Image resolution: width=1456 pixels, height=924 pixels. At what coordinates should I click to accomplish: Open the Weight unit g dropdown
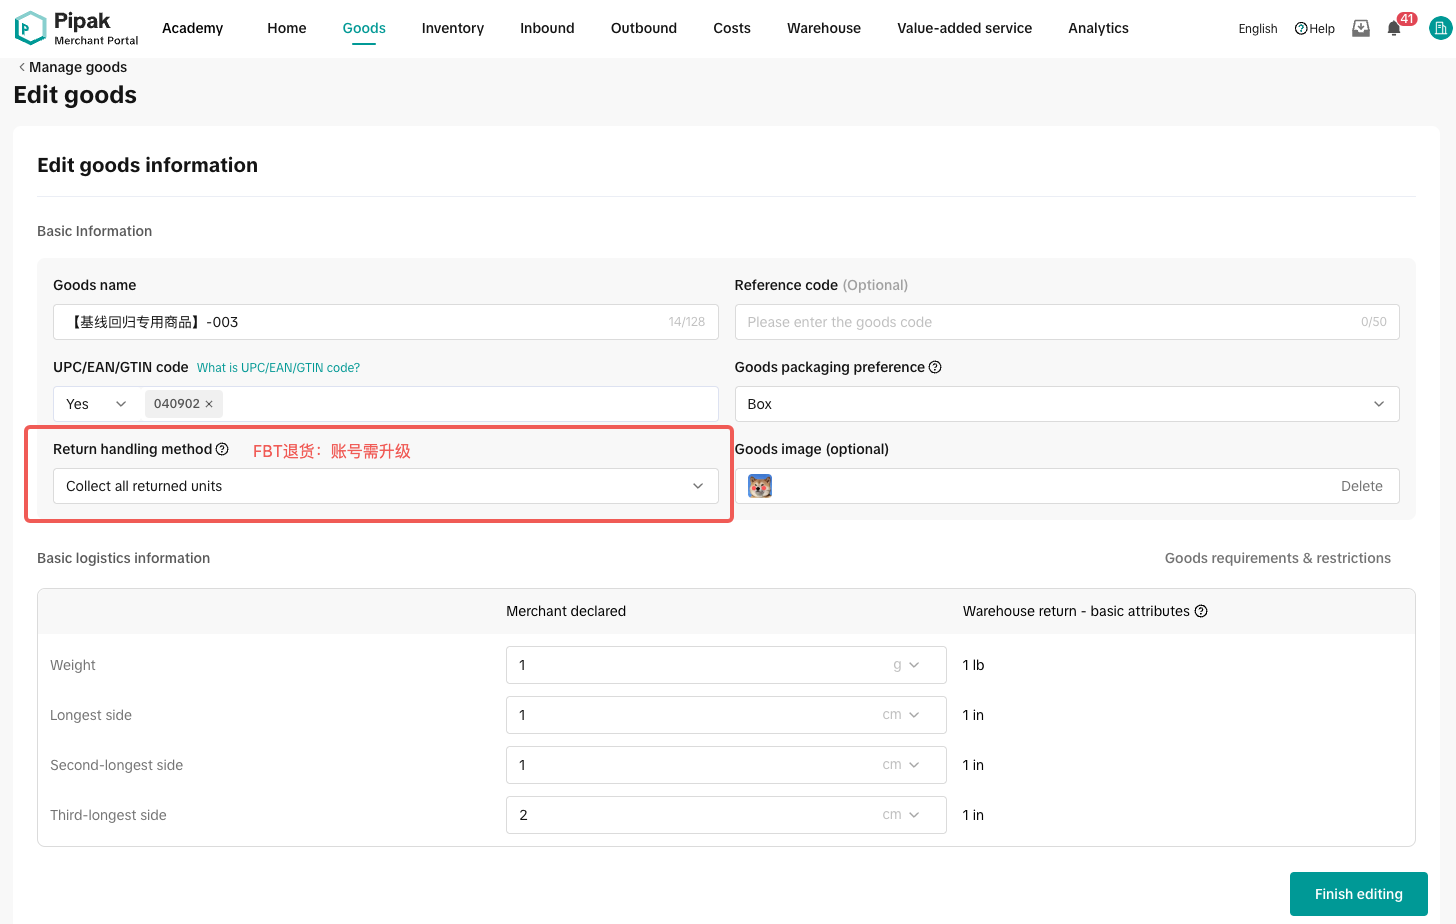(x=906, y=665)
